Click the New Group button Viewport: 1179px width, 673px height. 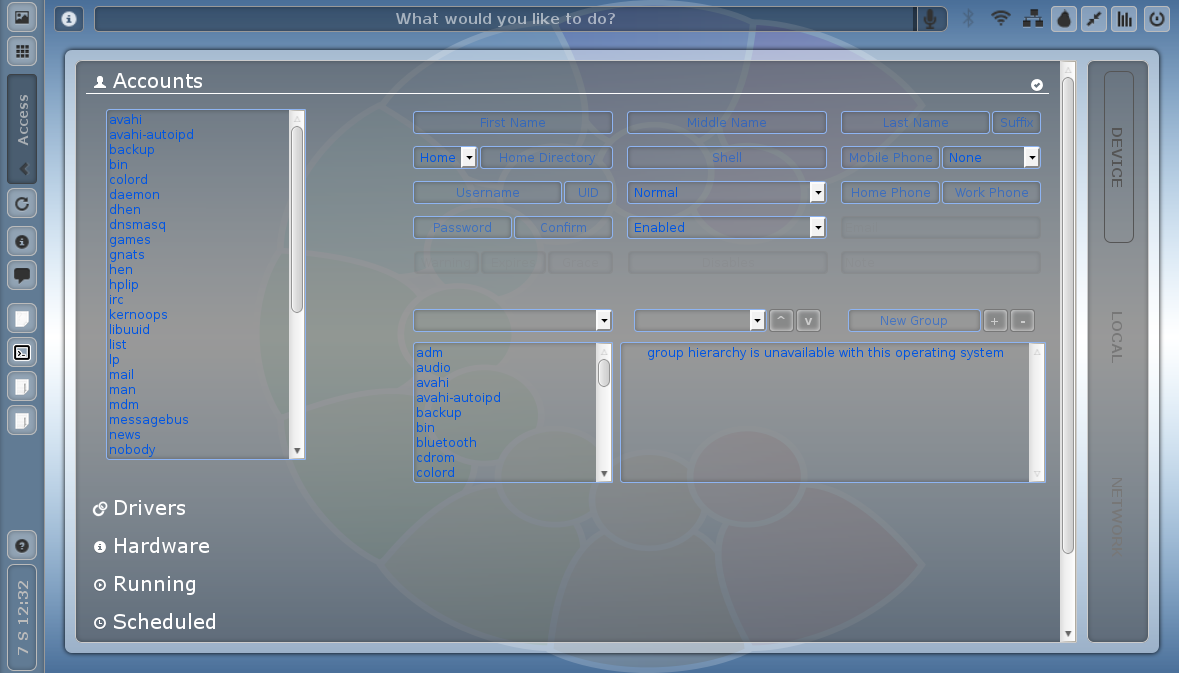click(913, 321)
